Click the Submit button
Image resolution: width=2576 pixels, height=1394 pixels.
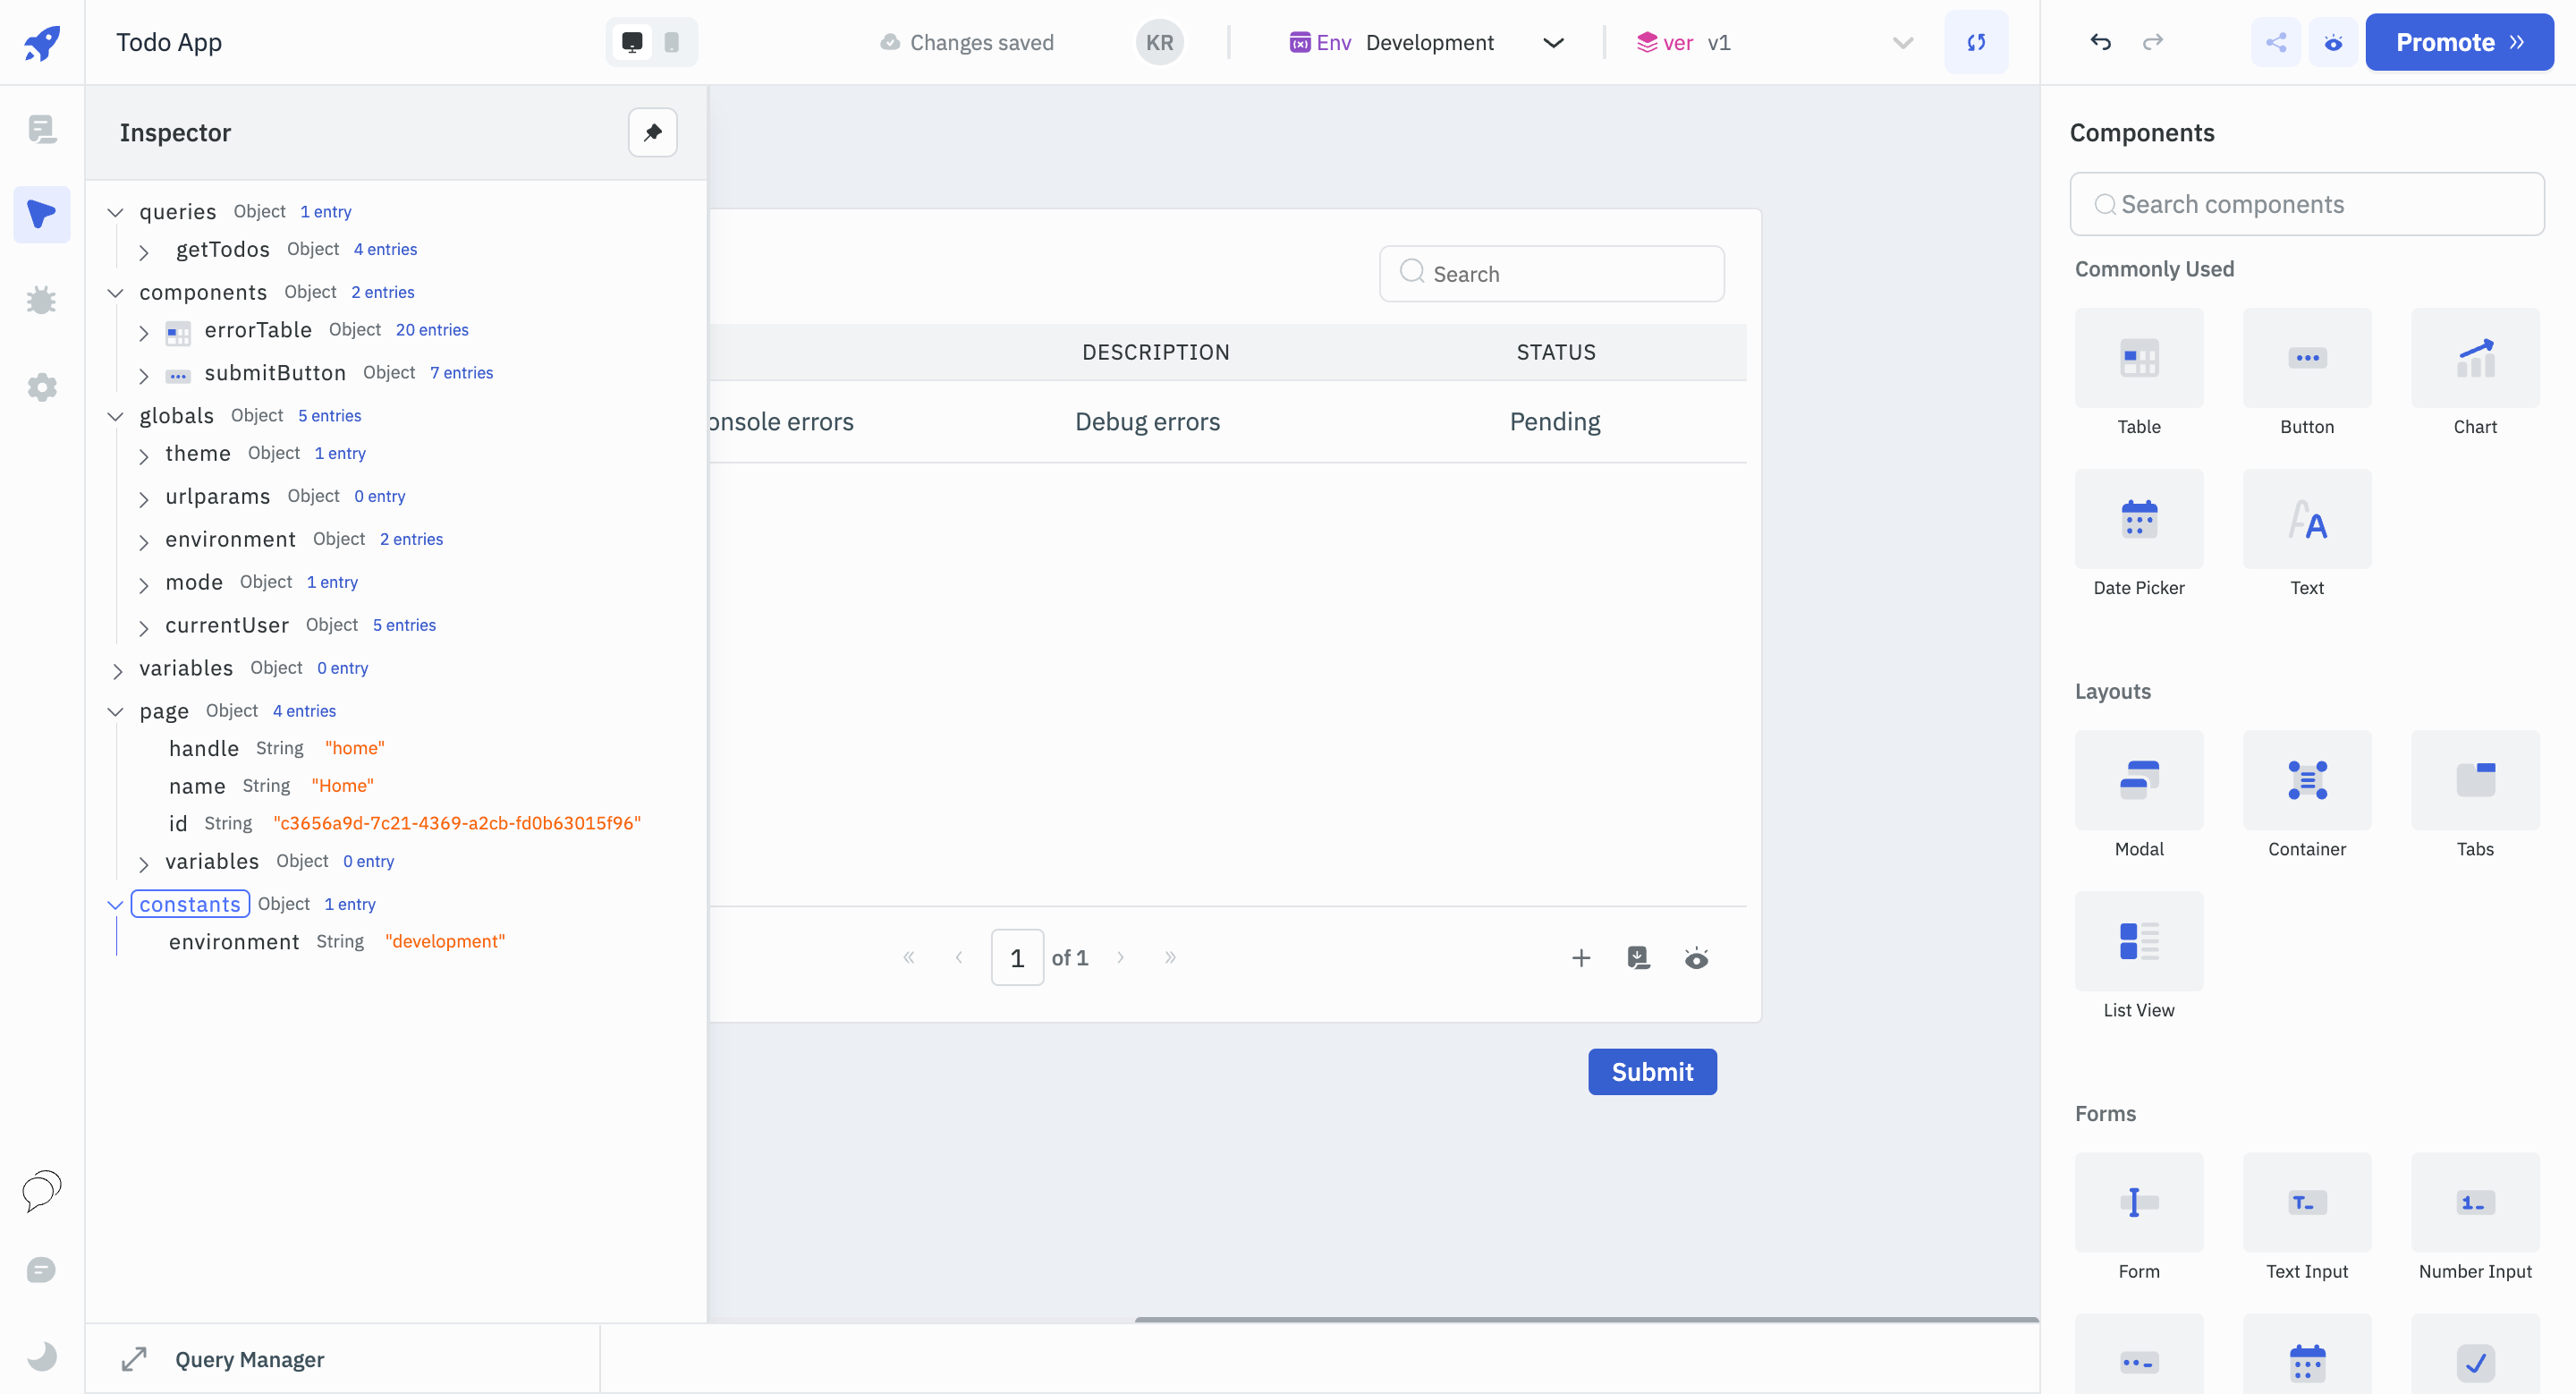(1653, 1071)
